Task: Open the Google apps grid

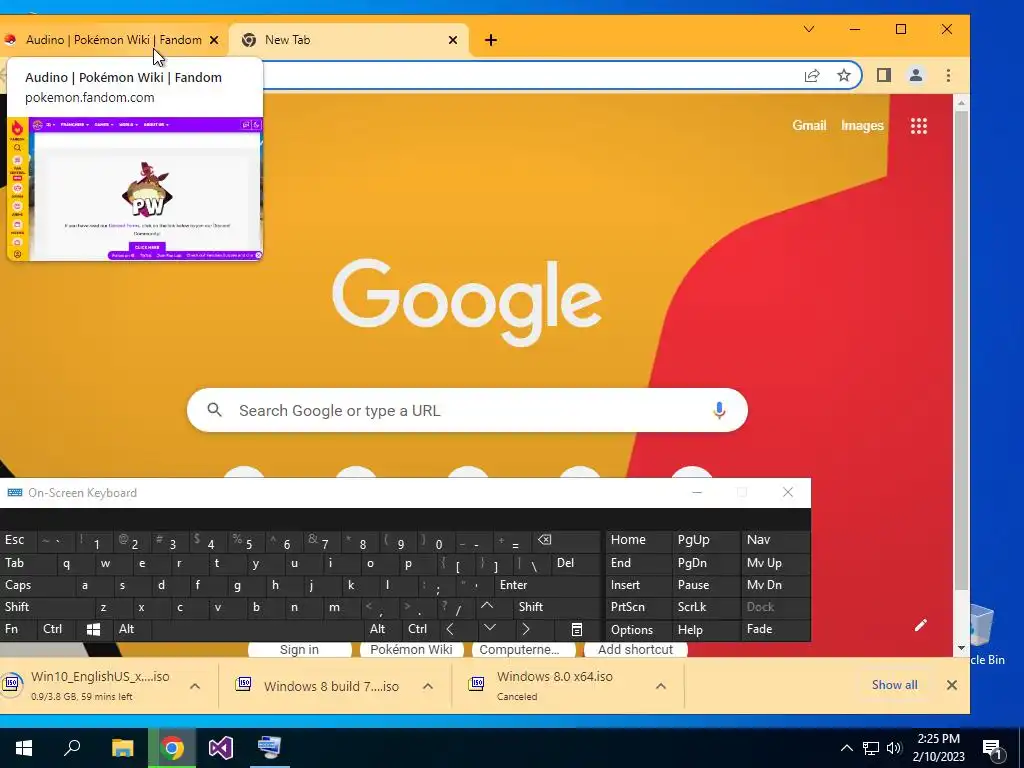Action: point(919,125)
